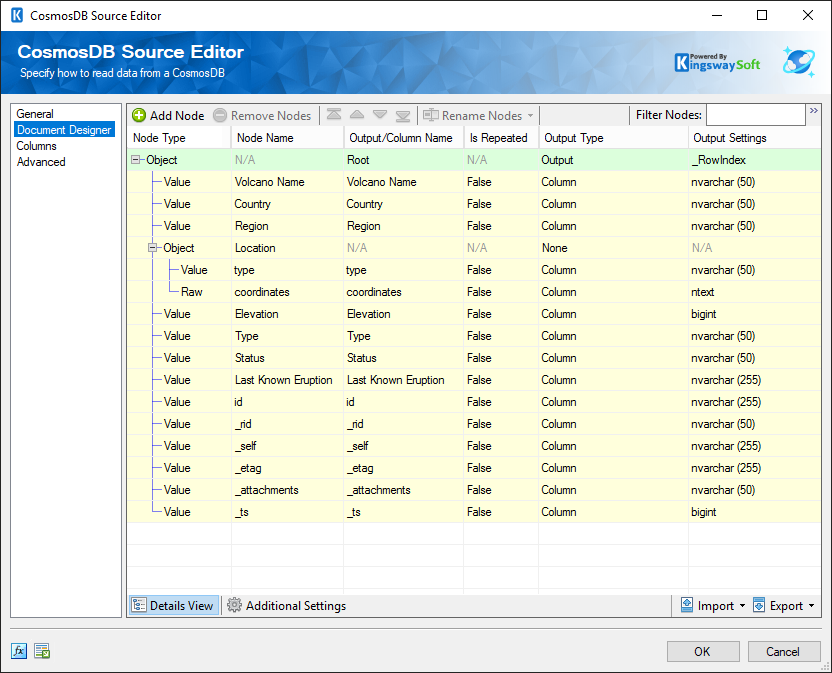Select the _ts node name cell
Viewport: 832px width, 673px height.
pos(287,512)
